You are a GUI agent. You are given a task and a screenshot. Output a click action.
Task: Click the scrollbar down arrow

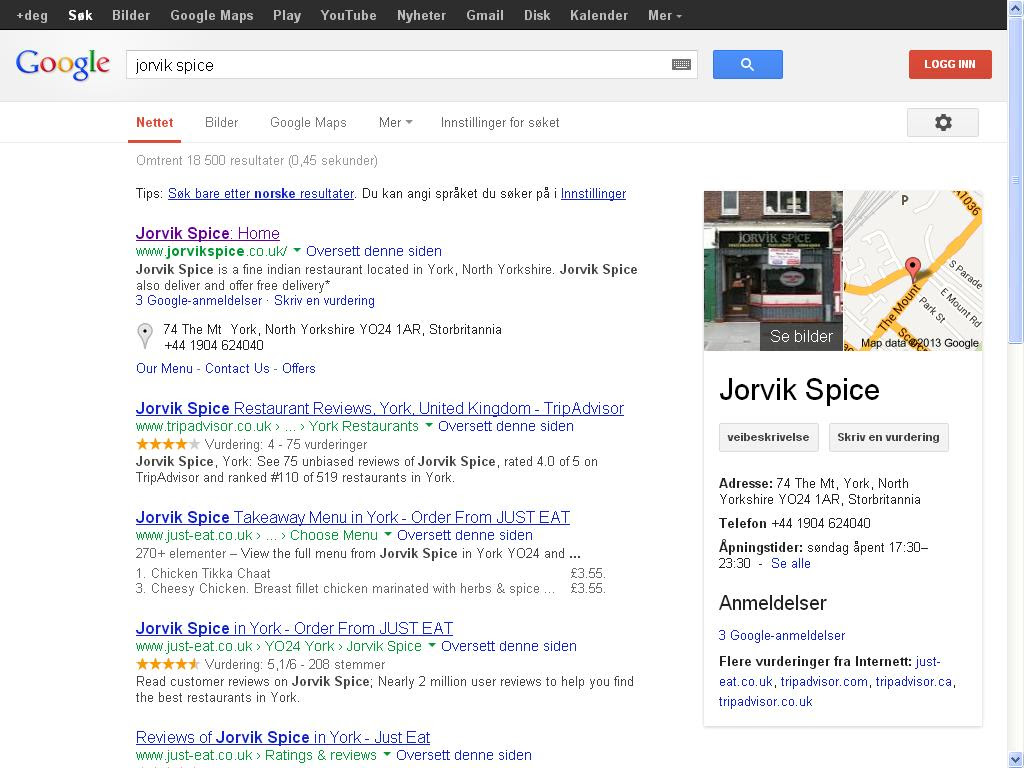tap(1016, 760)
